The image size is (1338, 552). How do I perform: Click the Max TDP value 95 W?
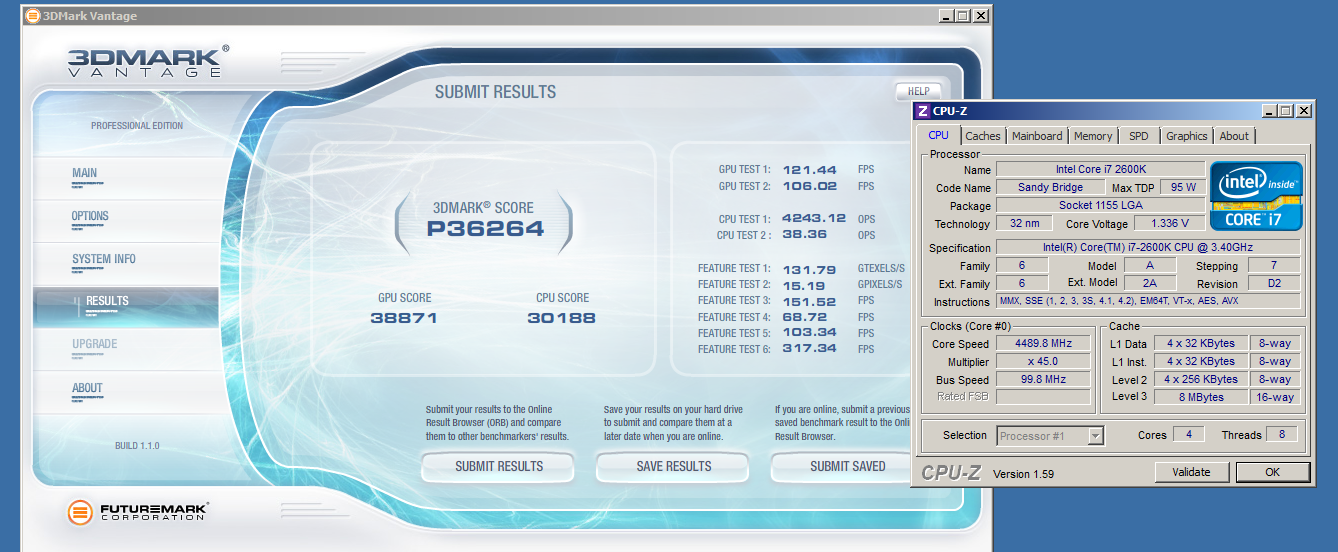tap(1183, 188)
